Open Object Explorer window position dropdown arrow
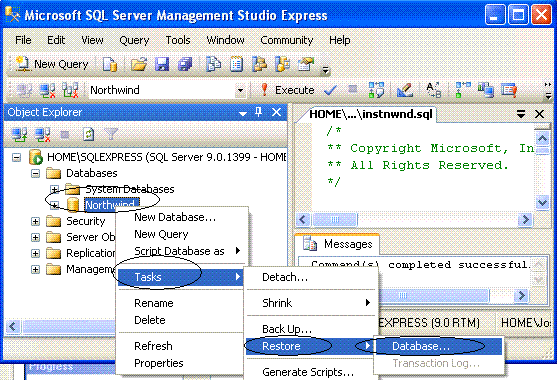The height and width of the screenshot is (380, 557). pyautogui.click(x=243, y=113)
